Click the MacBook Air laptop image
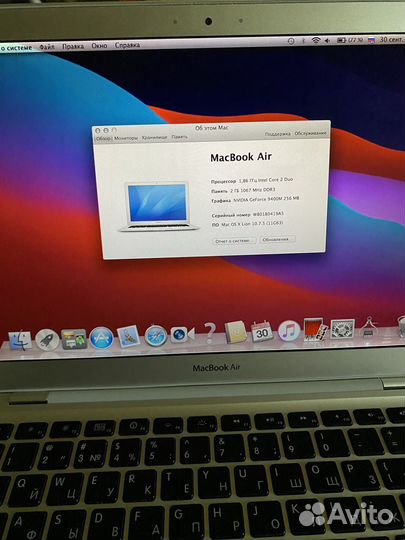The width and height of the screenshot is (405, 540). [158, 207]
